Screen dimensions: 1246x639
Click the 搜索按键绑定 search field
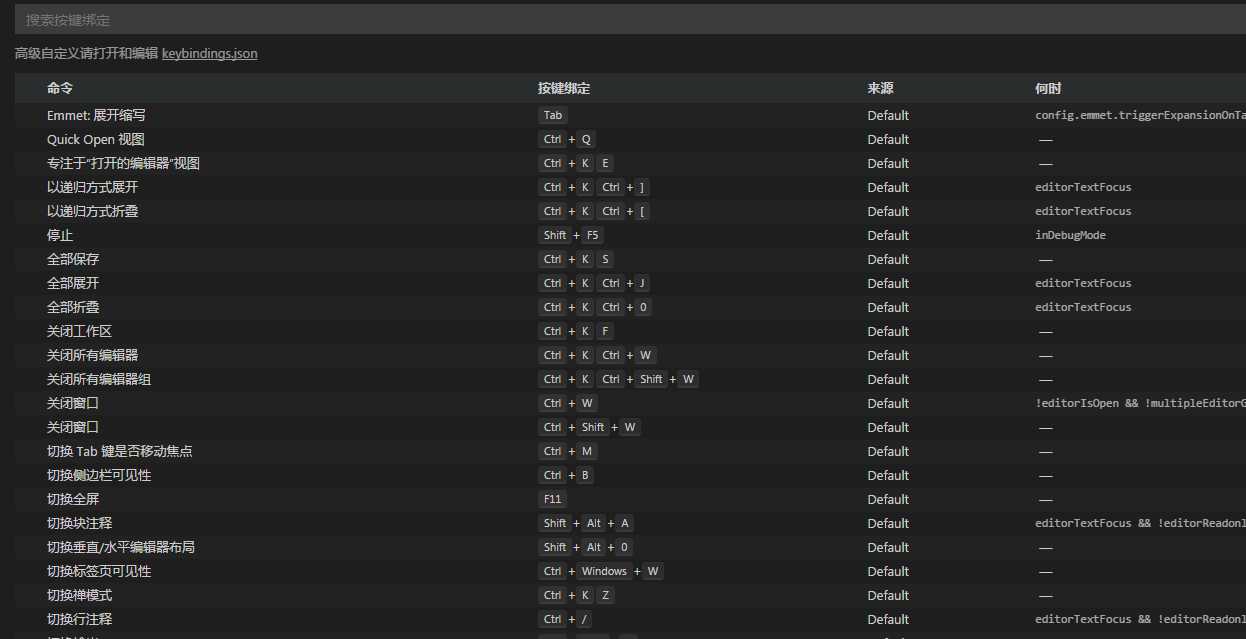click(620, 20)
